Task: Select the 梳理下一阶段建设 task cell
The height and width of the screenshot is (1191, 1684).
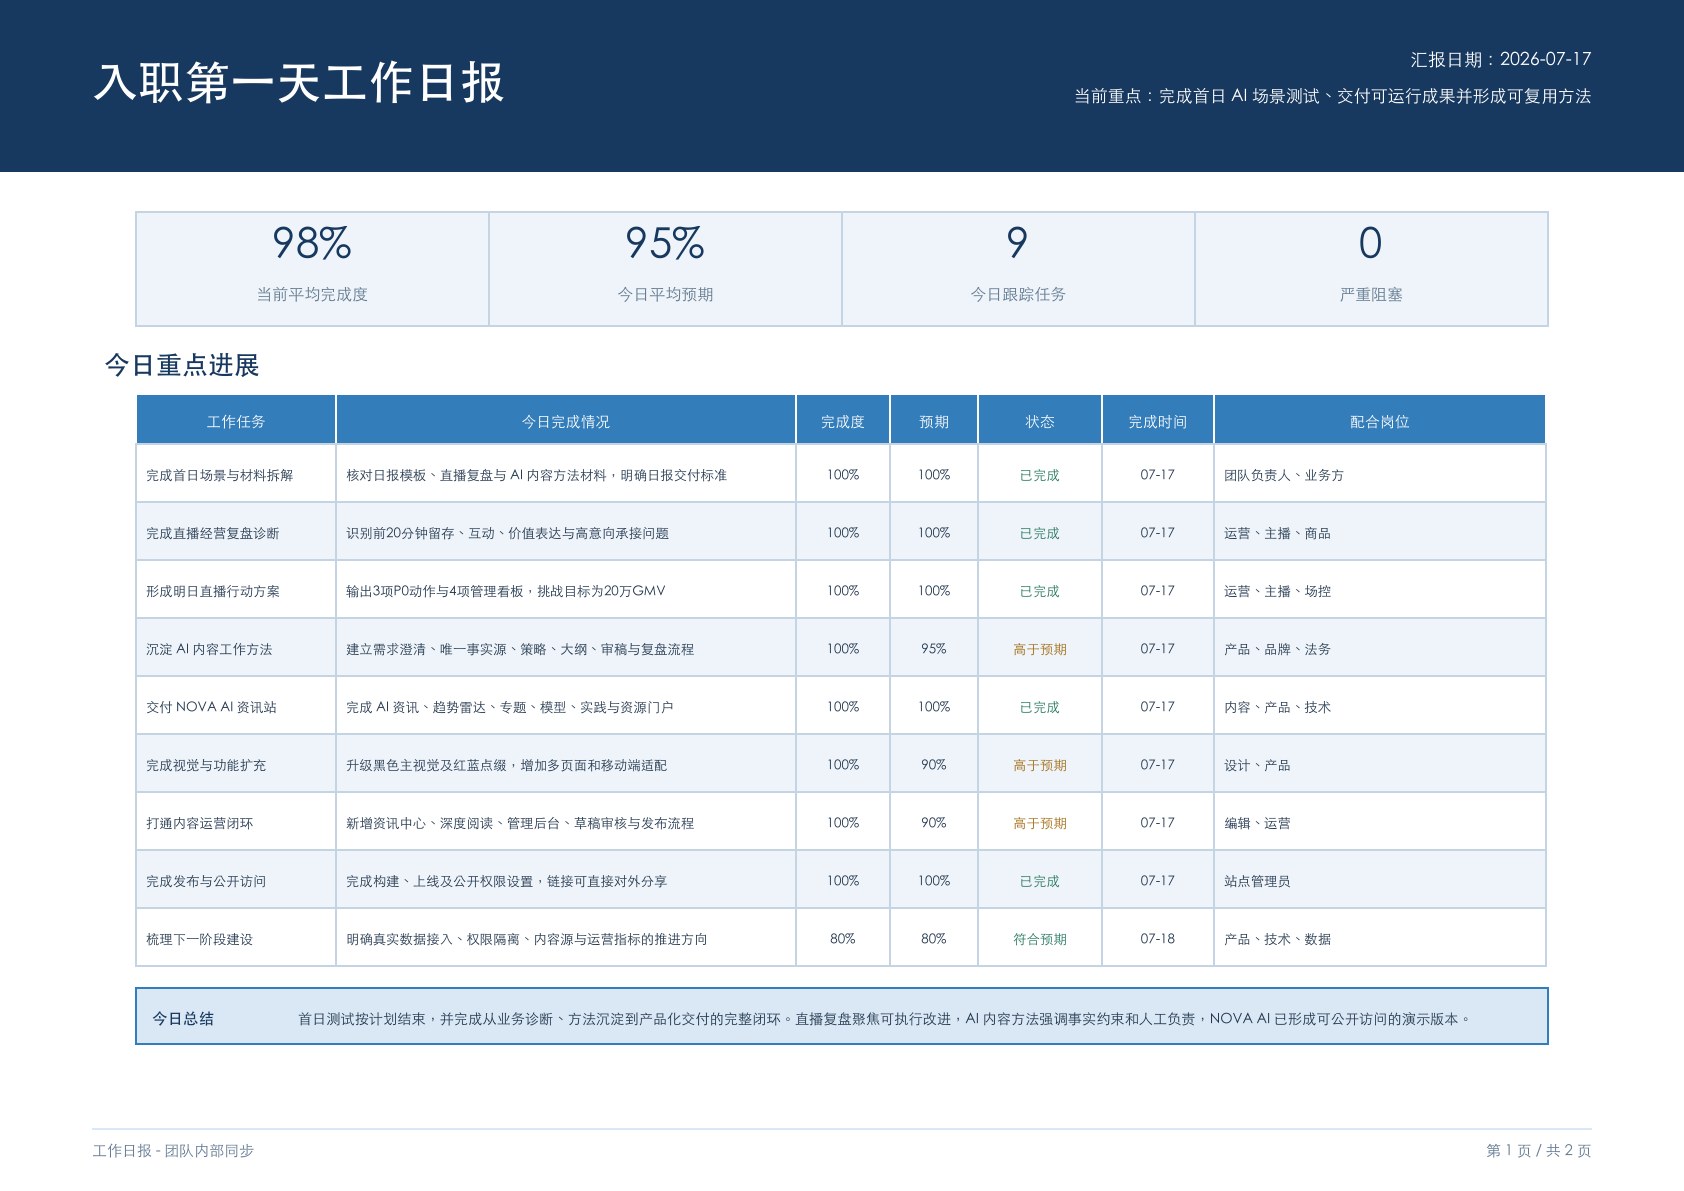Action: (x=236, y=938)
